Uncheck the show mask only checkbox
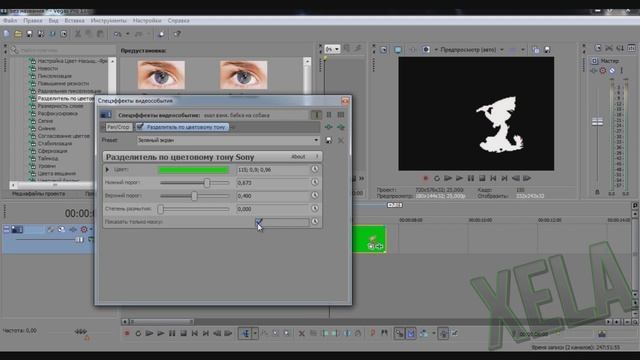 click(259, 222)
